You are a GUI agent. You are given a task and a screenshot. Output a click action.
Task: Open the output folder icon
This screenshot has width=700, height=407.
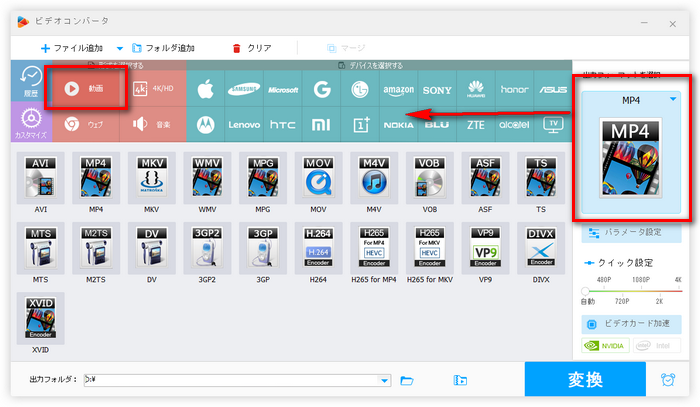point(407,380)
